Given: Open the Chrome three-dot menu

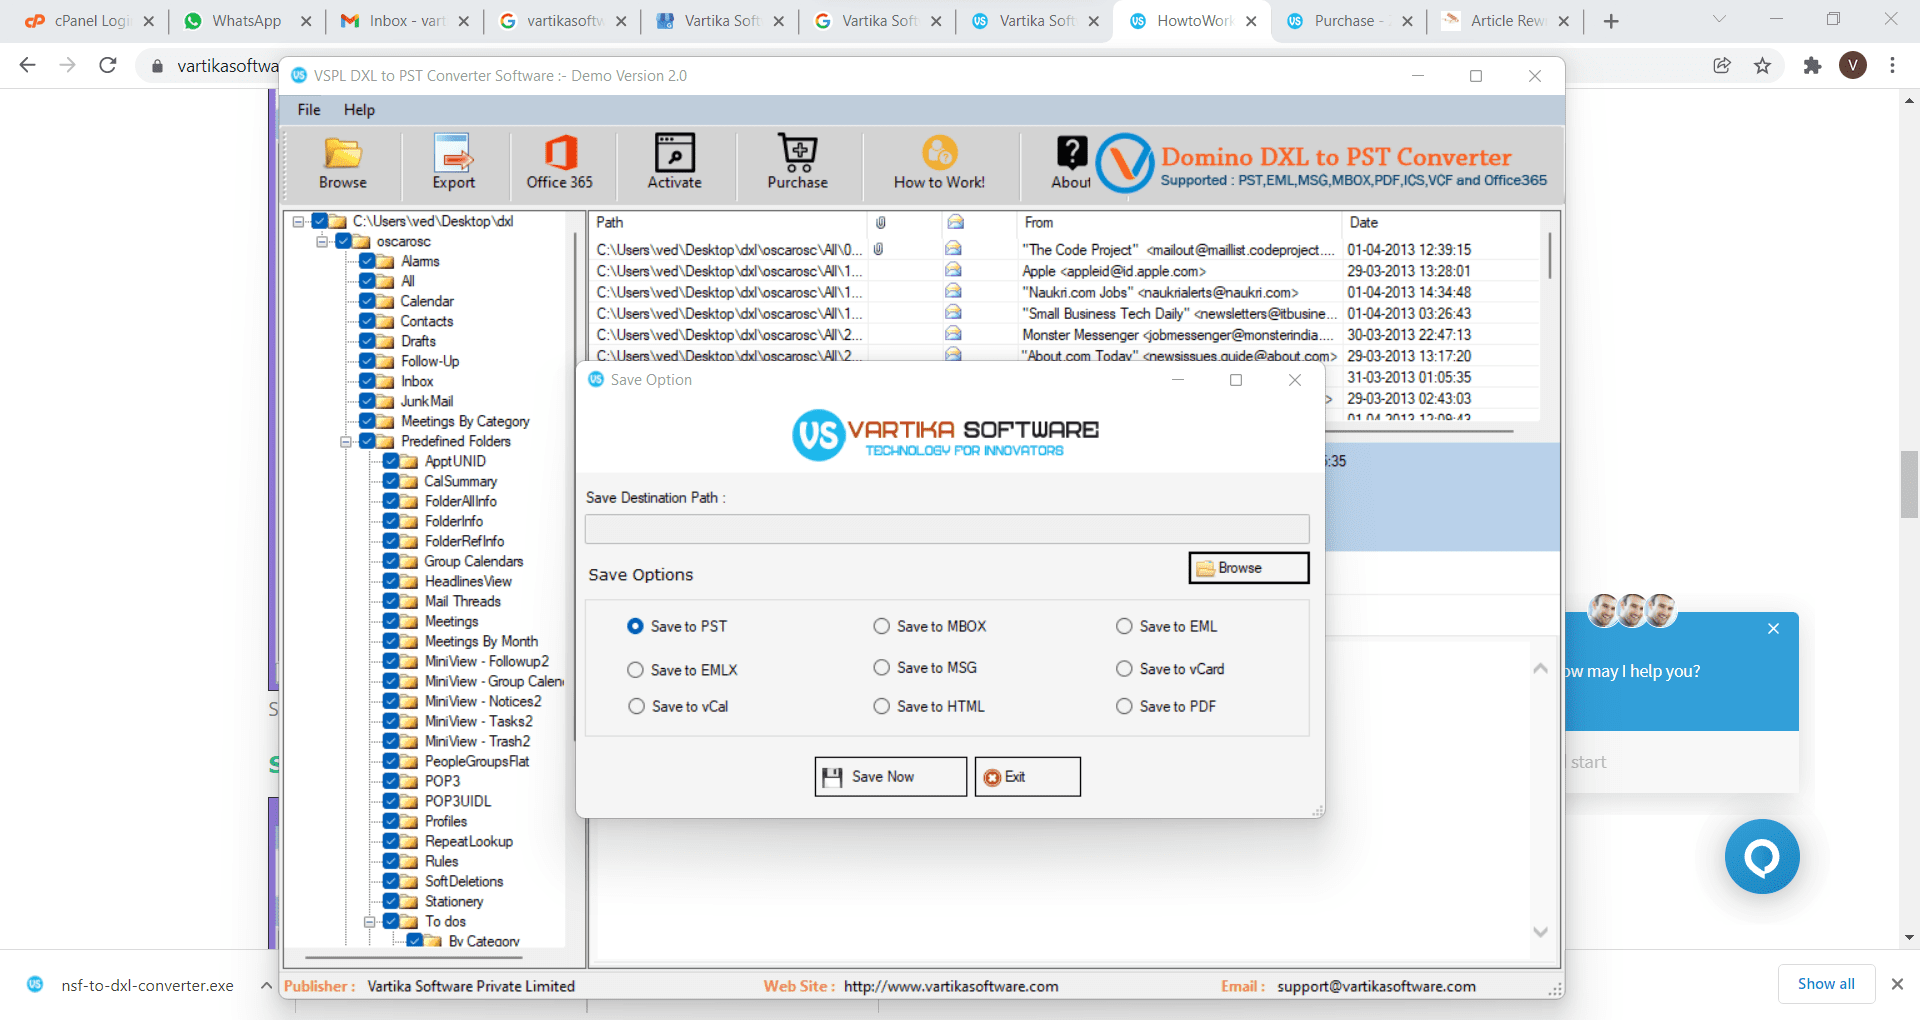Looking at the screenshot, I should tap(1892, 65).
